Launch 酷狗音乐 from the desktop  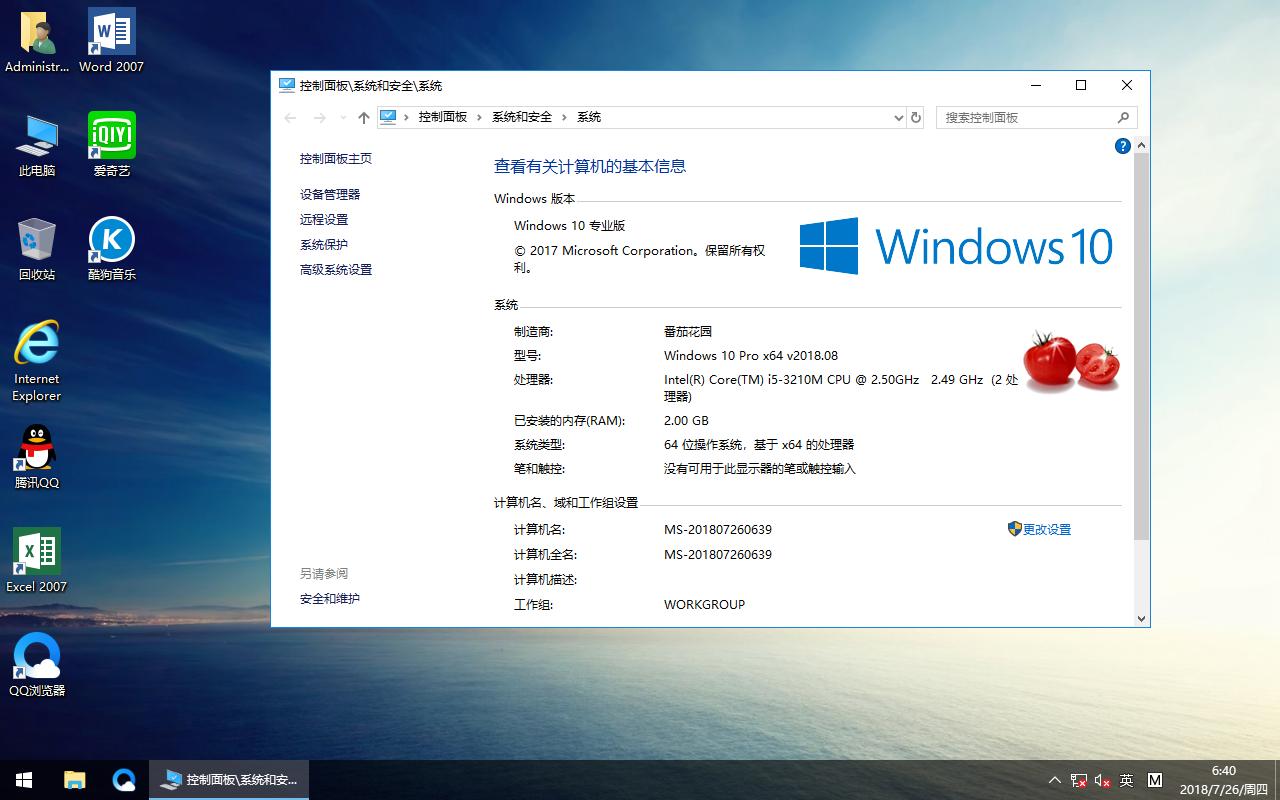111,250
